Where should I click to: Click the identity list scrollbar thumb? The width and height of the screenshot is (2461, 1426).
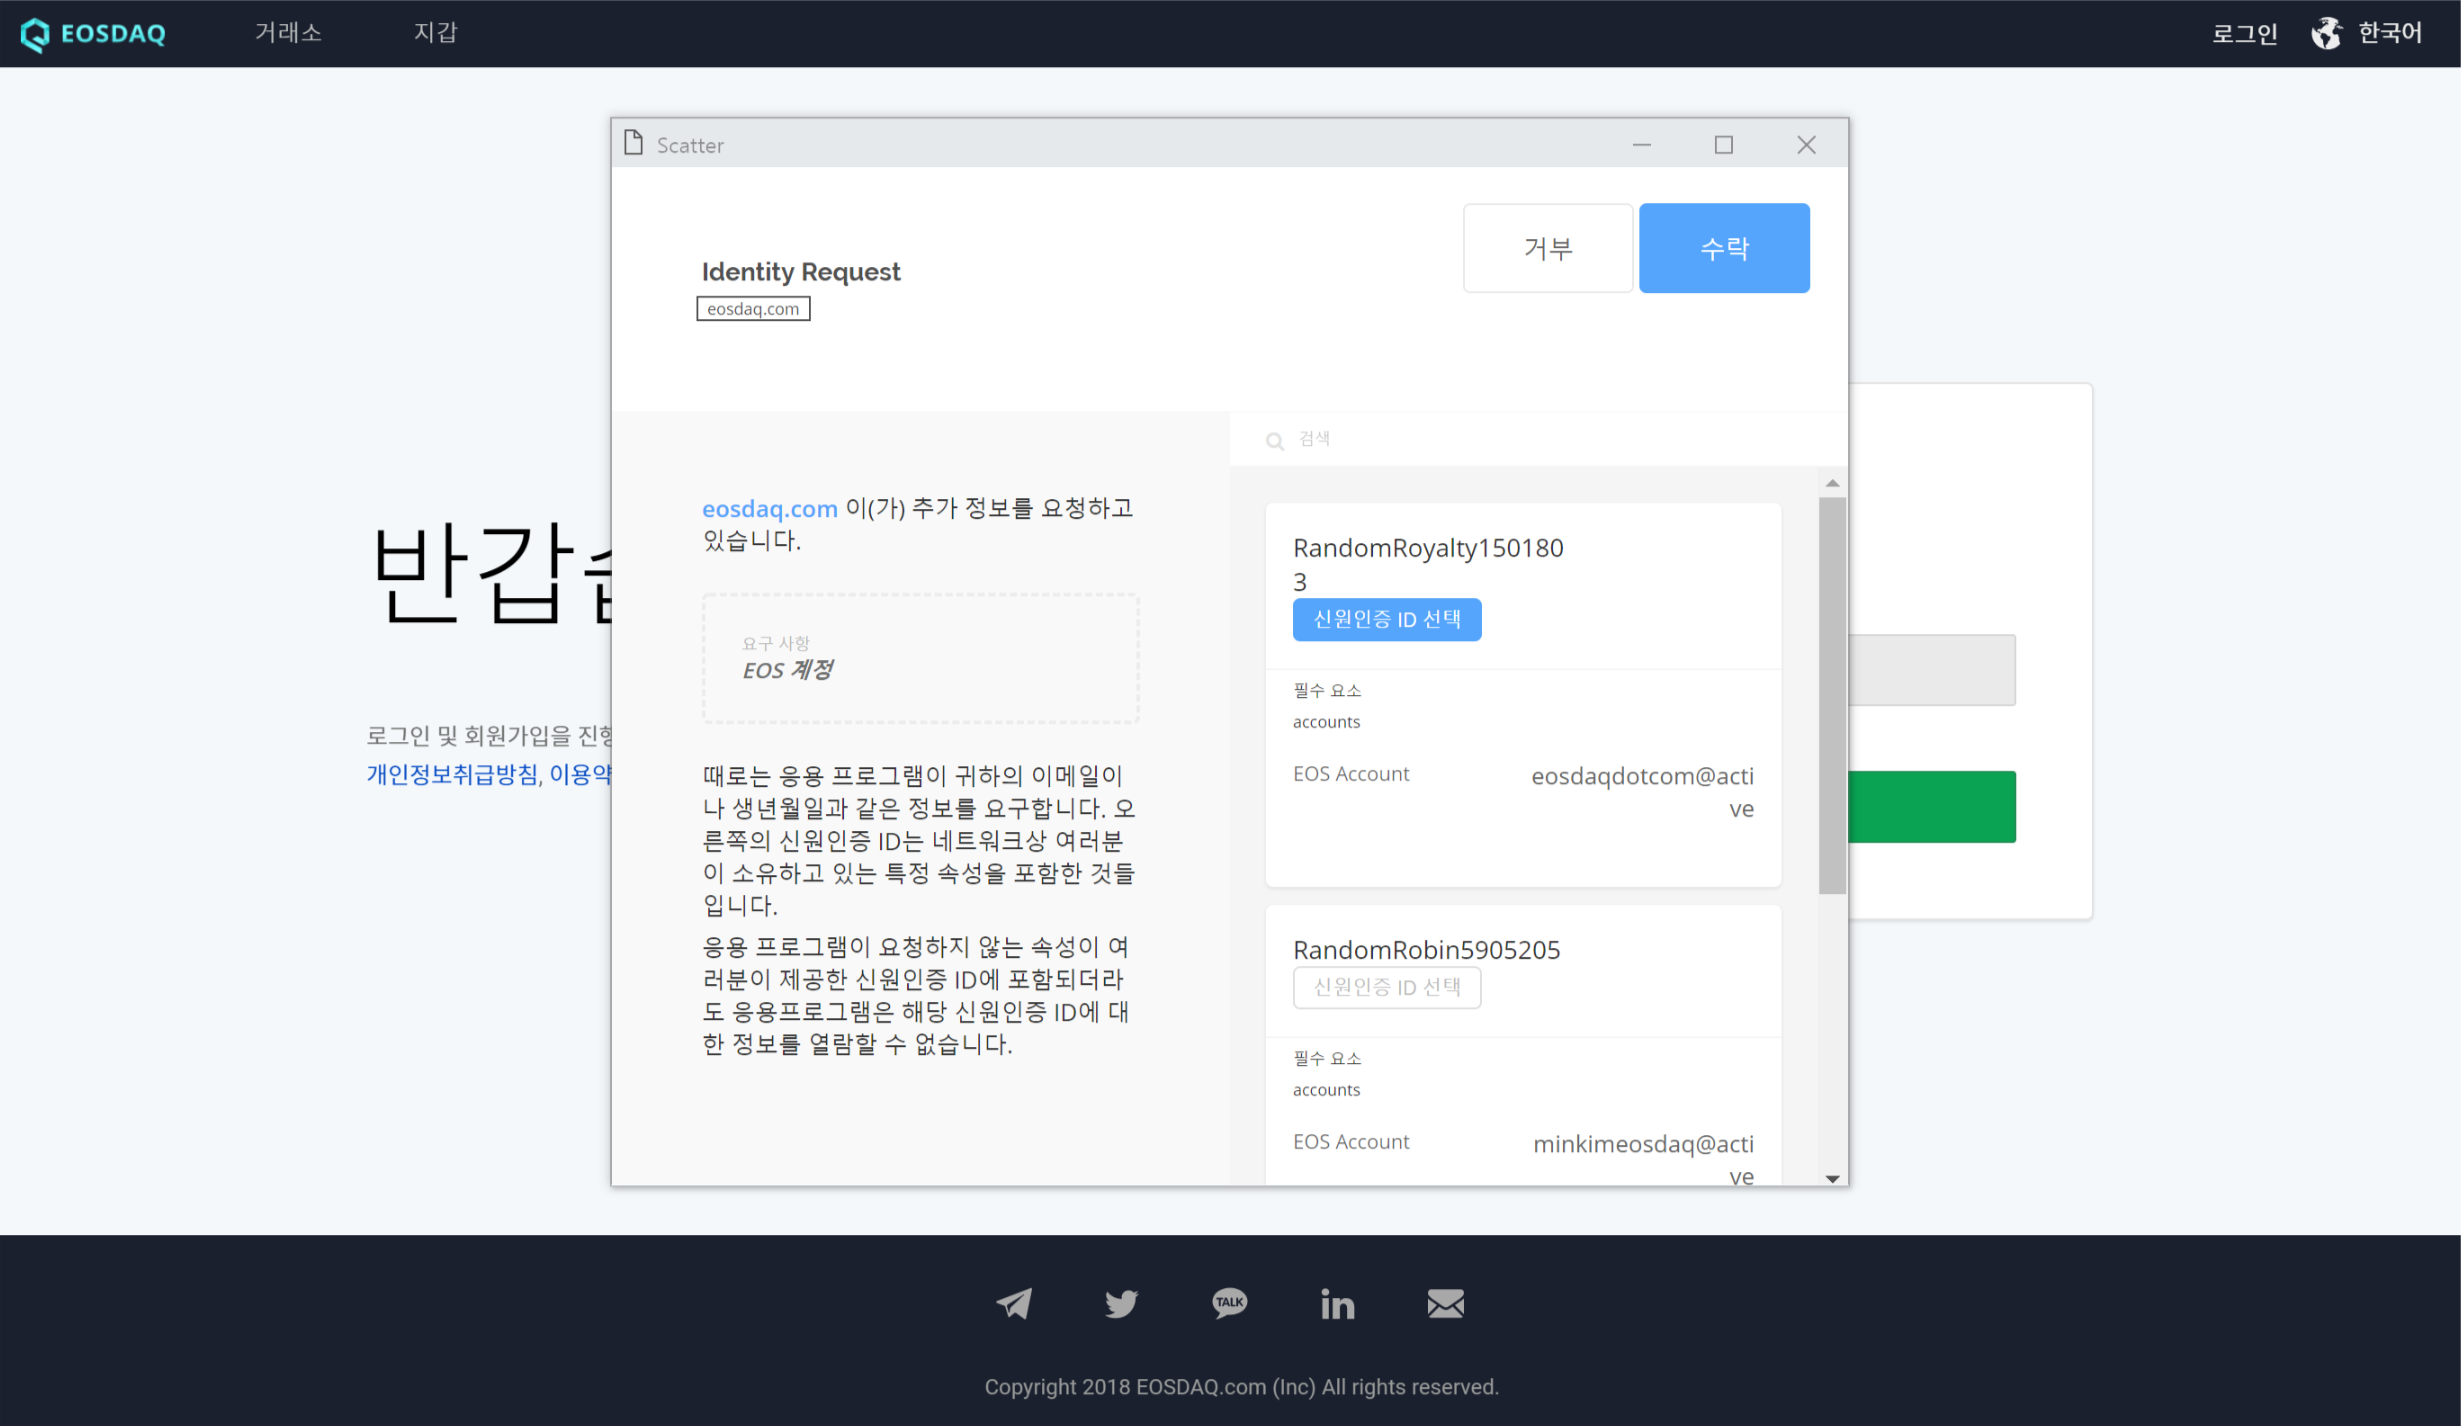tap(1832, 695)
